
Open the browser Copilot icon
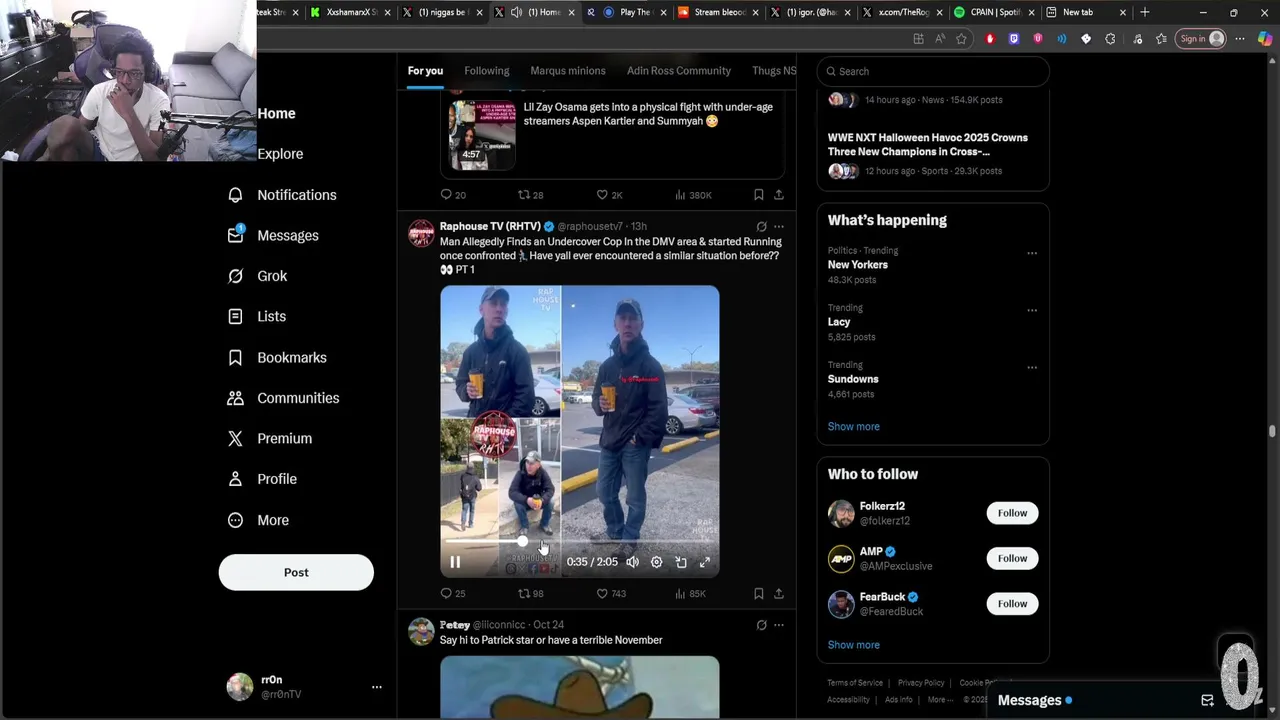click(1267, 39)
